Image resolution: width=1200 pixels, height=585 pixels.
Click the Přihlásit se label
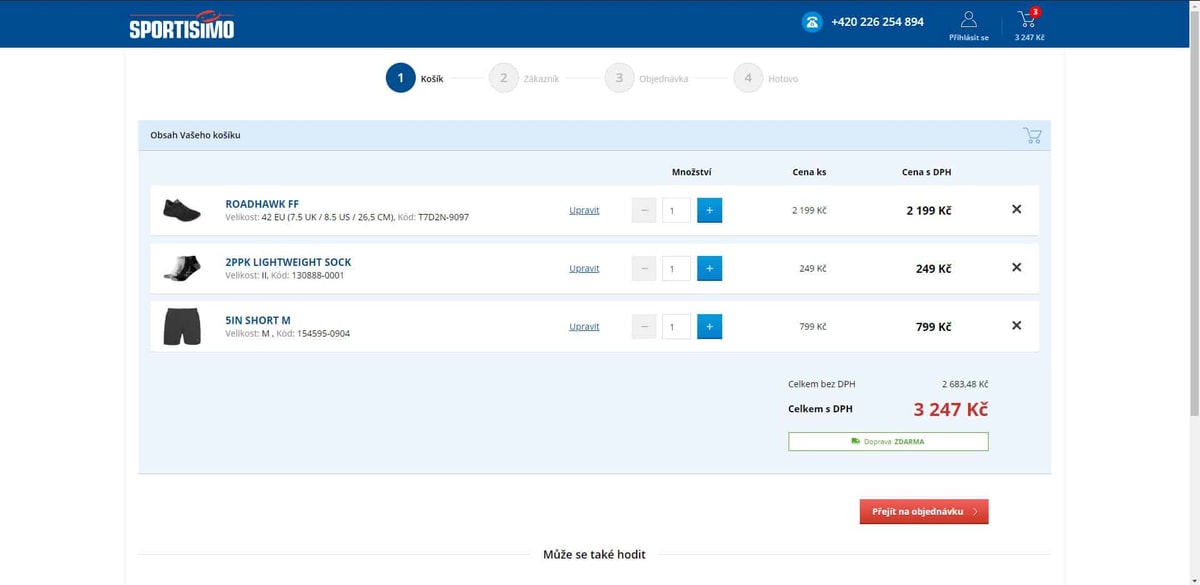click(969, 38)
